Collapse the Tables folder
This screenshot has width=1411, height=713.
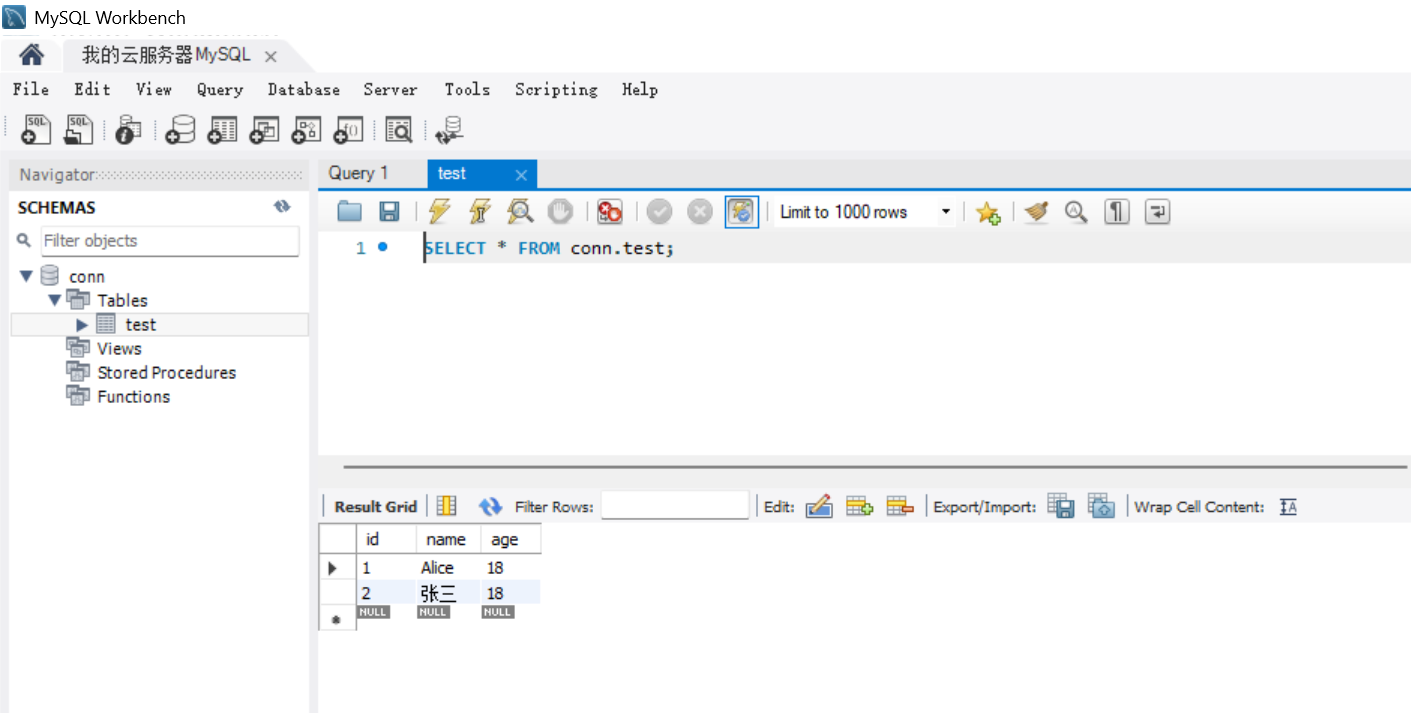coord(54,300)
